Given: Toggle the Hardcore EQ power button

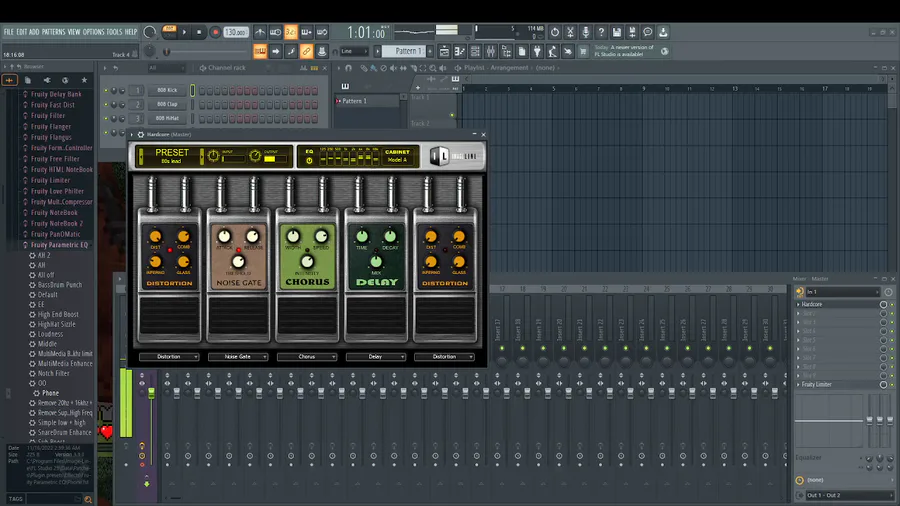Looking at the screenshot, I should pyautogui.click(x=309, y=161).
